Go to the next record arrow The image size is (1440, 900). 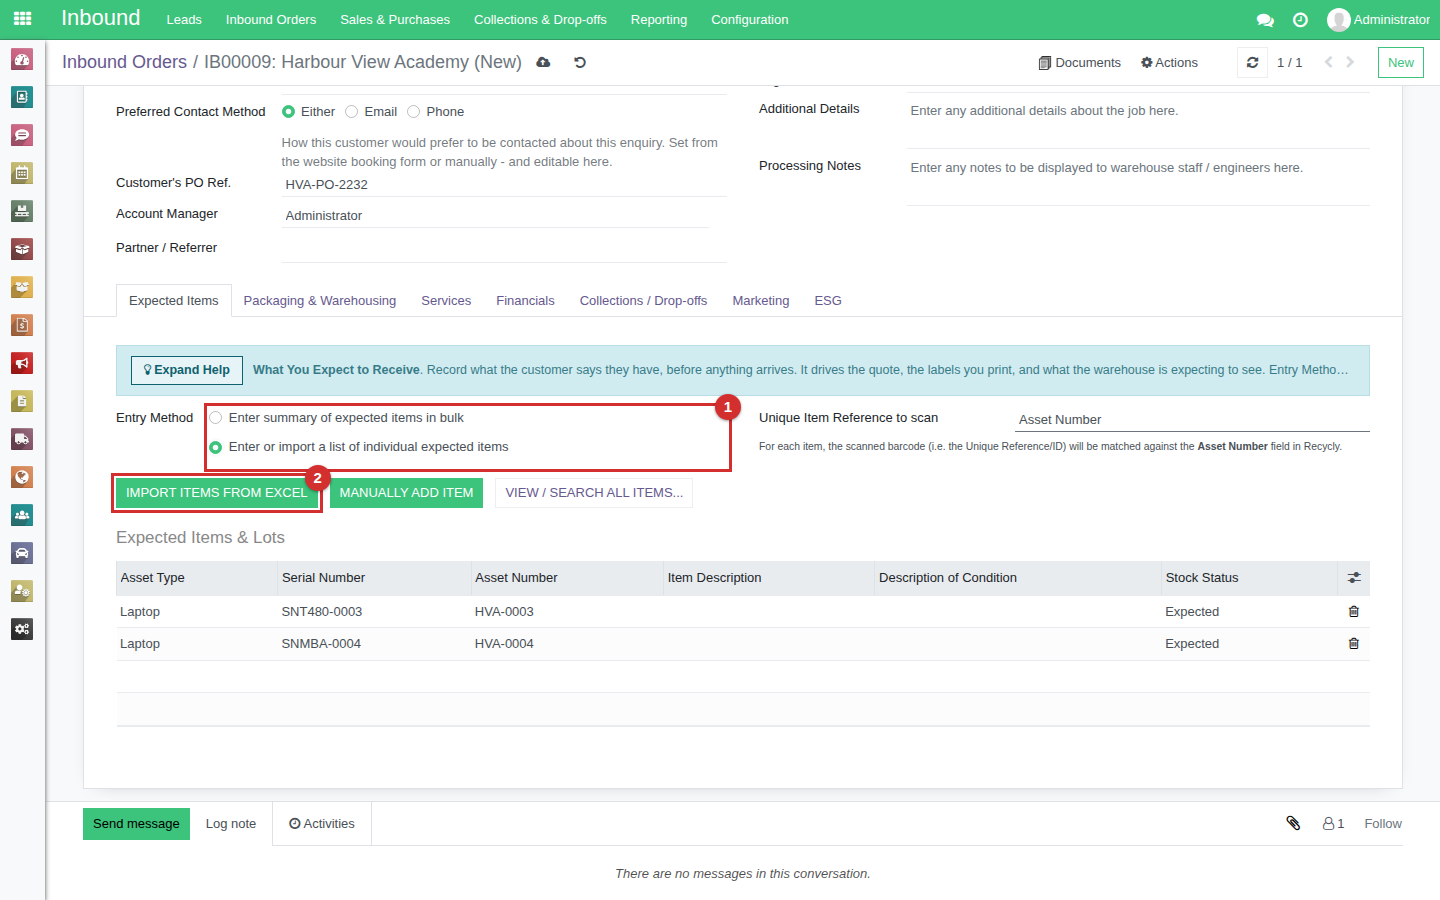1350,62
